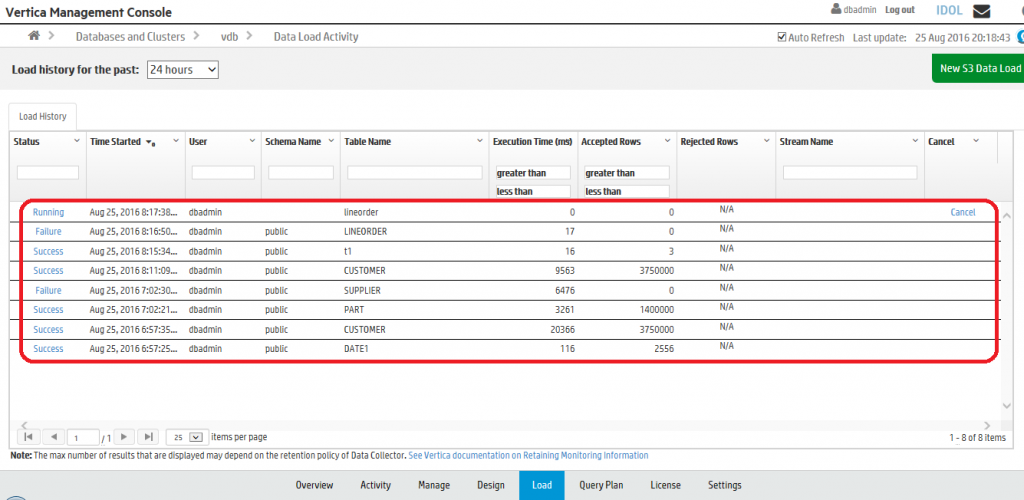Image resolution: width=1024 pixels, height=500 pixels.
Task: Switch to the Manage tab
Action: 434,485
